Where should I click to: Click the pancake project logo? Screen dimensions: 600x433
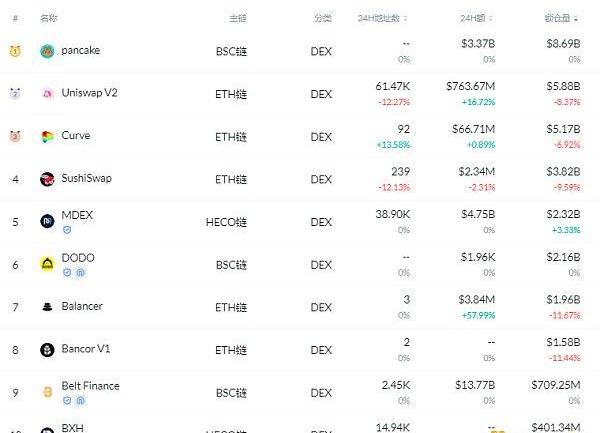click(x=47, y=51)
